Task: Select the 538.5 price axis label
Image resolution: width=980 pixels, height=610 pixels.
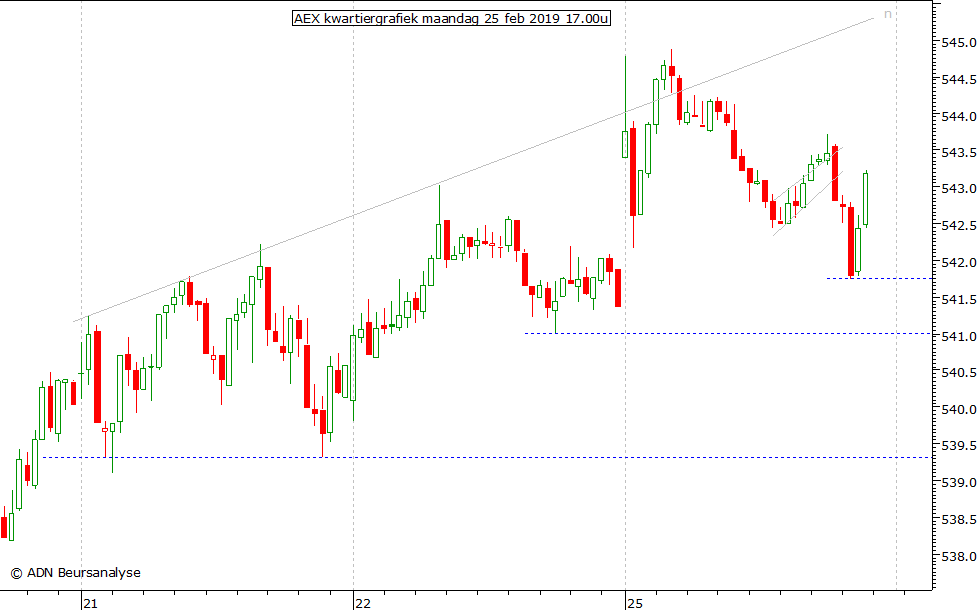Action: tap(959, 519)
